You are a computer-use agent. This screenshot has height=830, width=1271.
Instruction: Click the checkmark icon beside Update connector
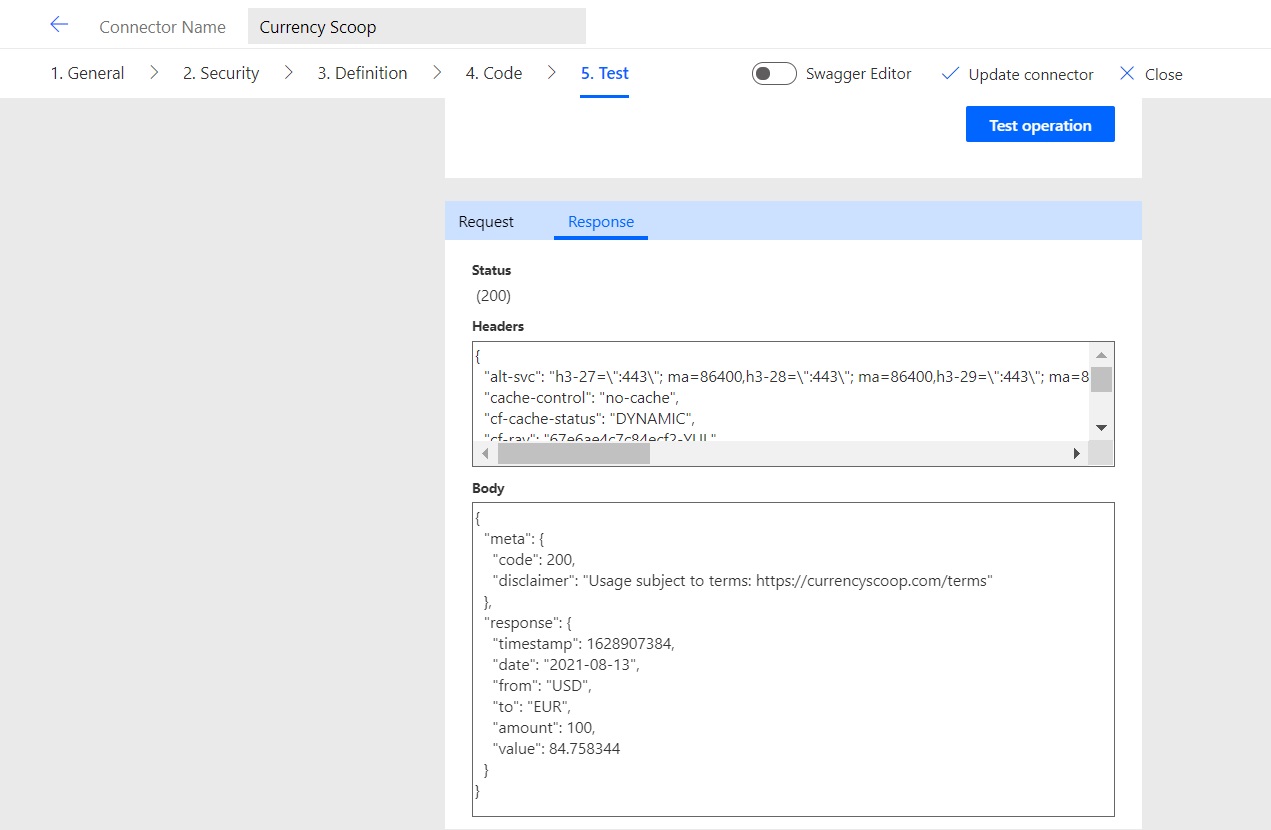coord(949,73)
